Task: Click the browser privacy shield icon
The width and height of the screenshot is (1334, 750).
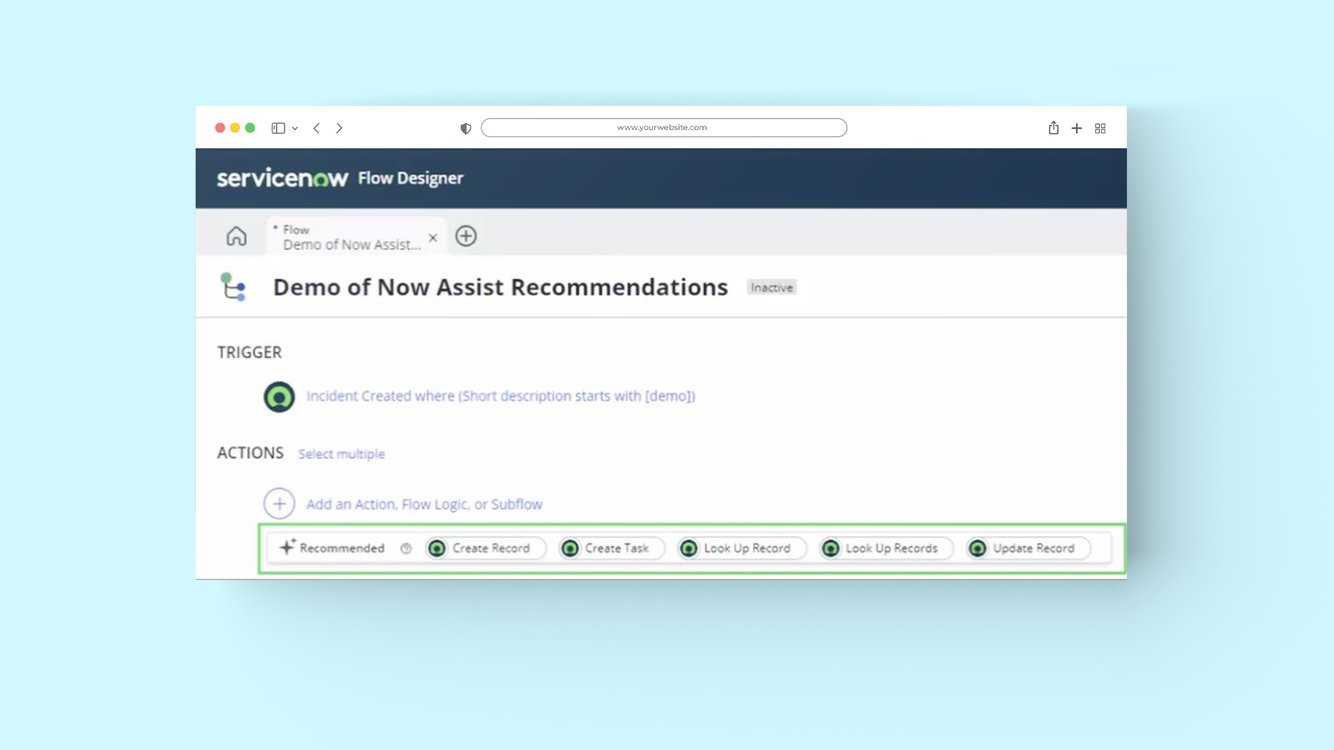Action: click(465, 128)
